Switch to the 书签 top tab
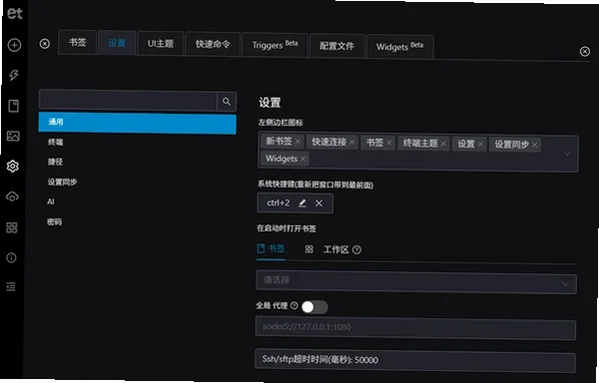The width and height of the screenshot is (599, 383). [78, 42]
